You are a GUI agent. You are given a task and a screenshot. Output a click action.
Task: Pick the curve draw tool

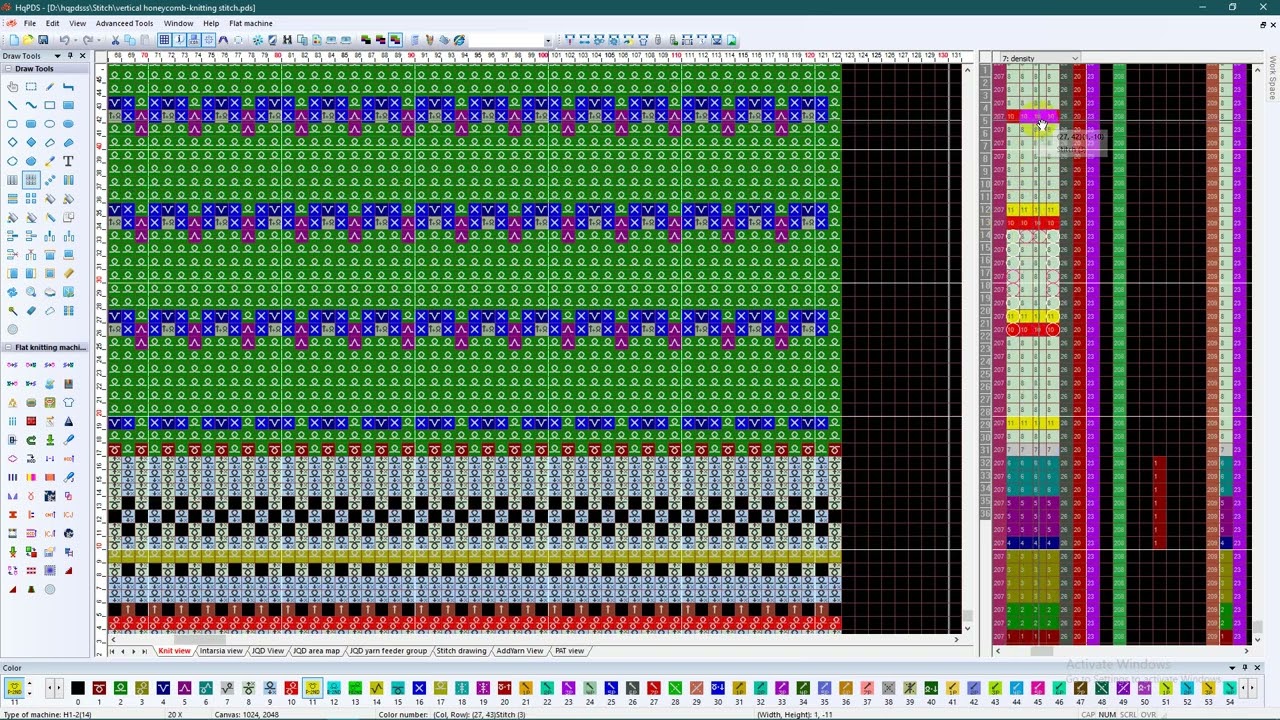click(31, 106)
